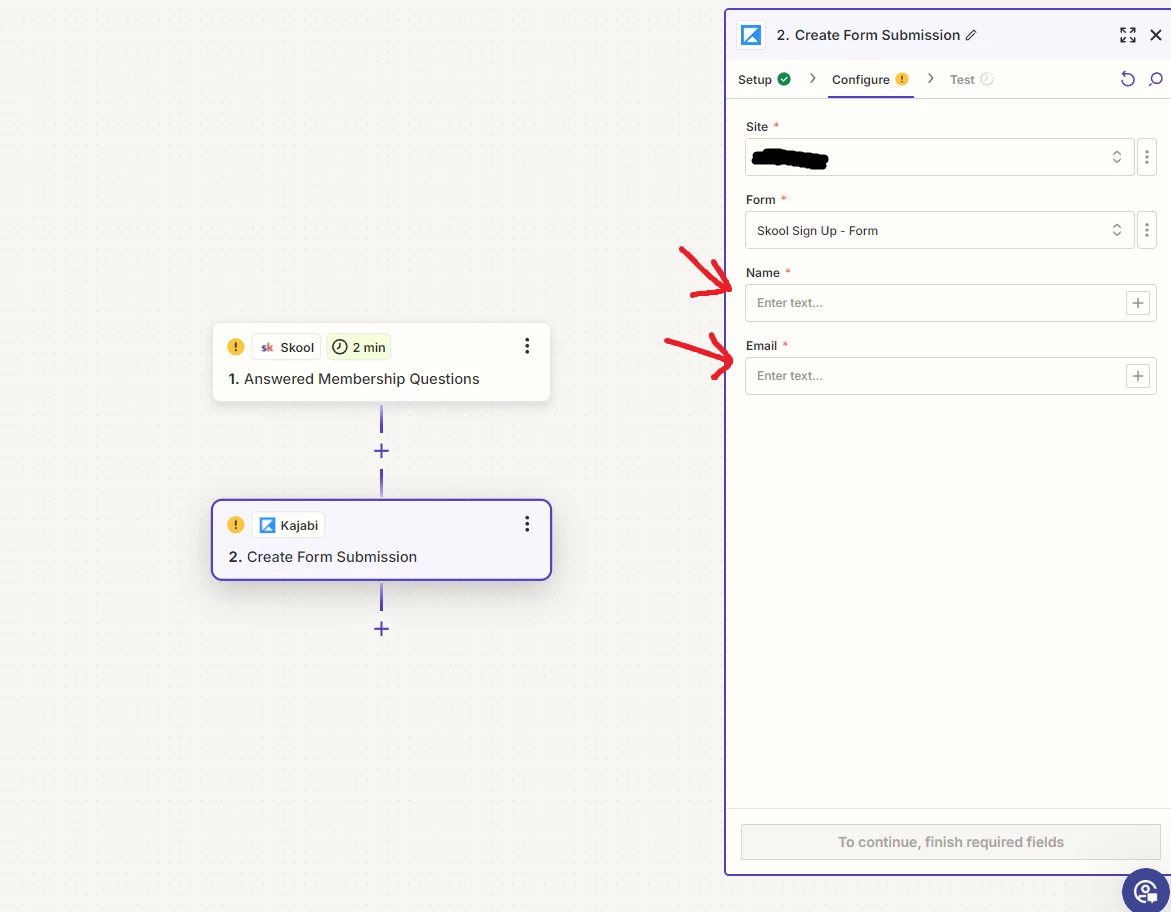
Task: Select the Kajabi Create Form Submission step
Action: point(381,540)
